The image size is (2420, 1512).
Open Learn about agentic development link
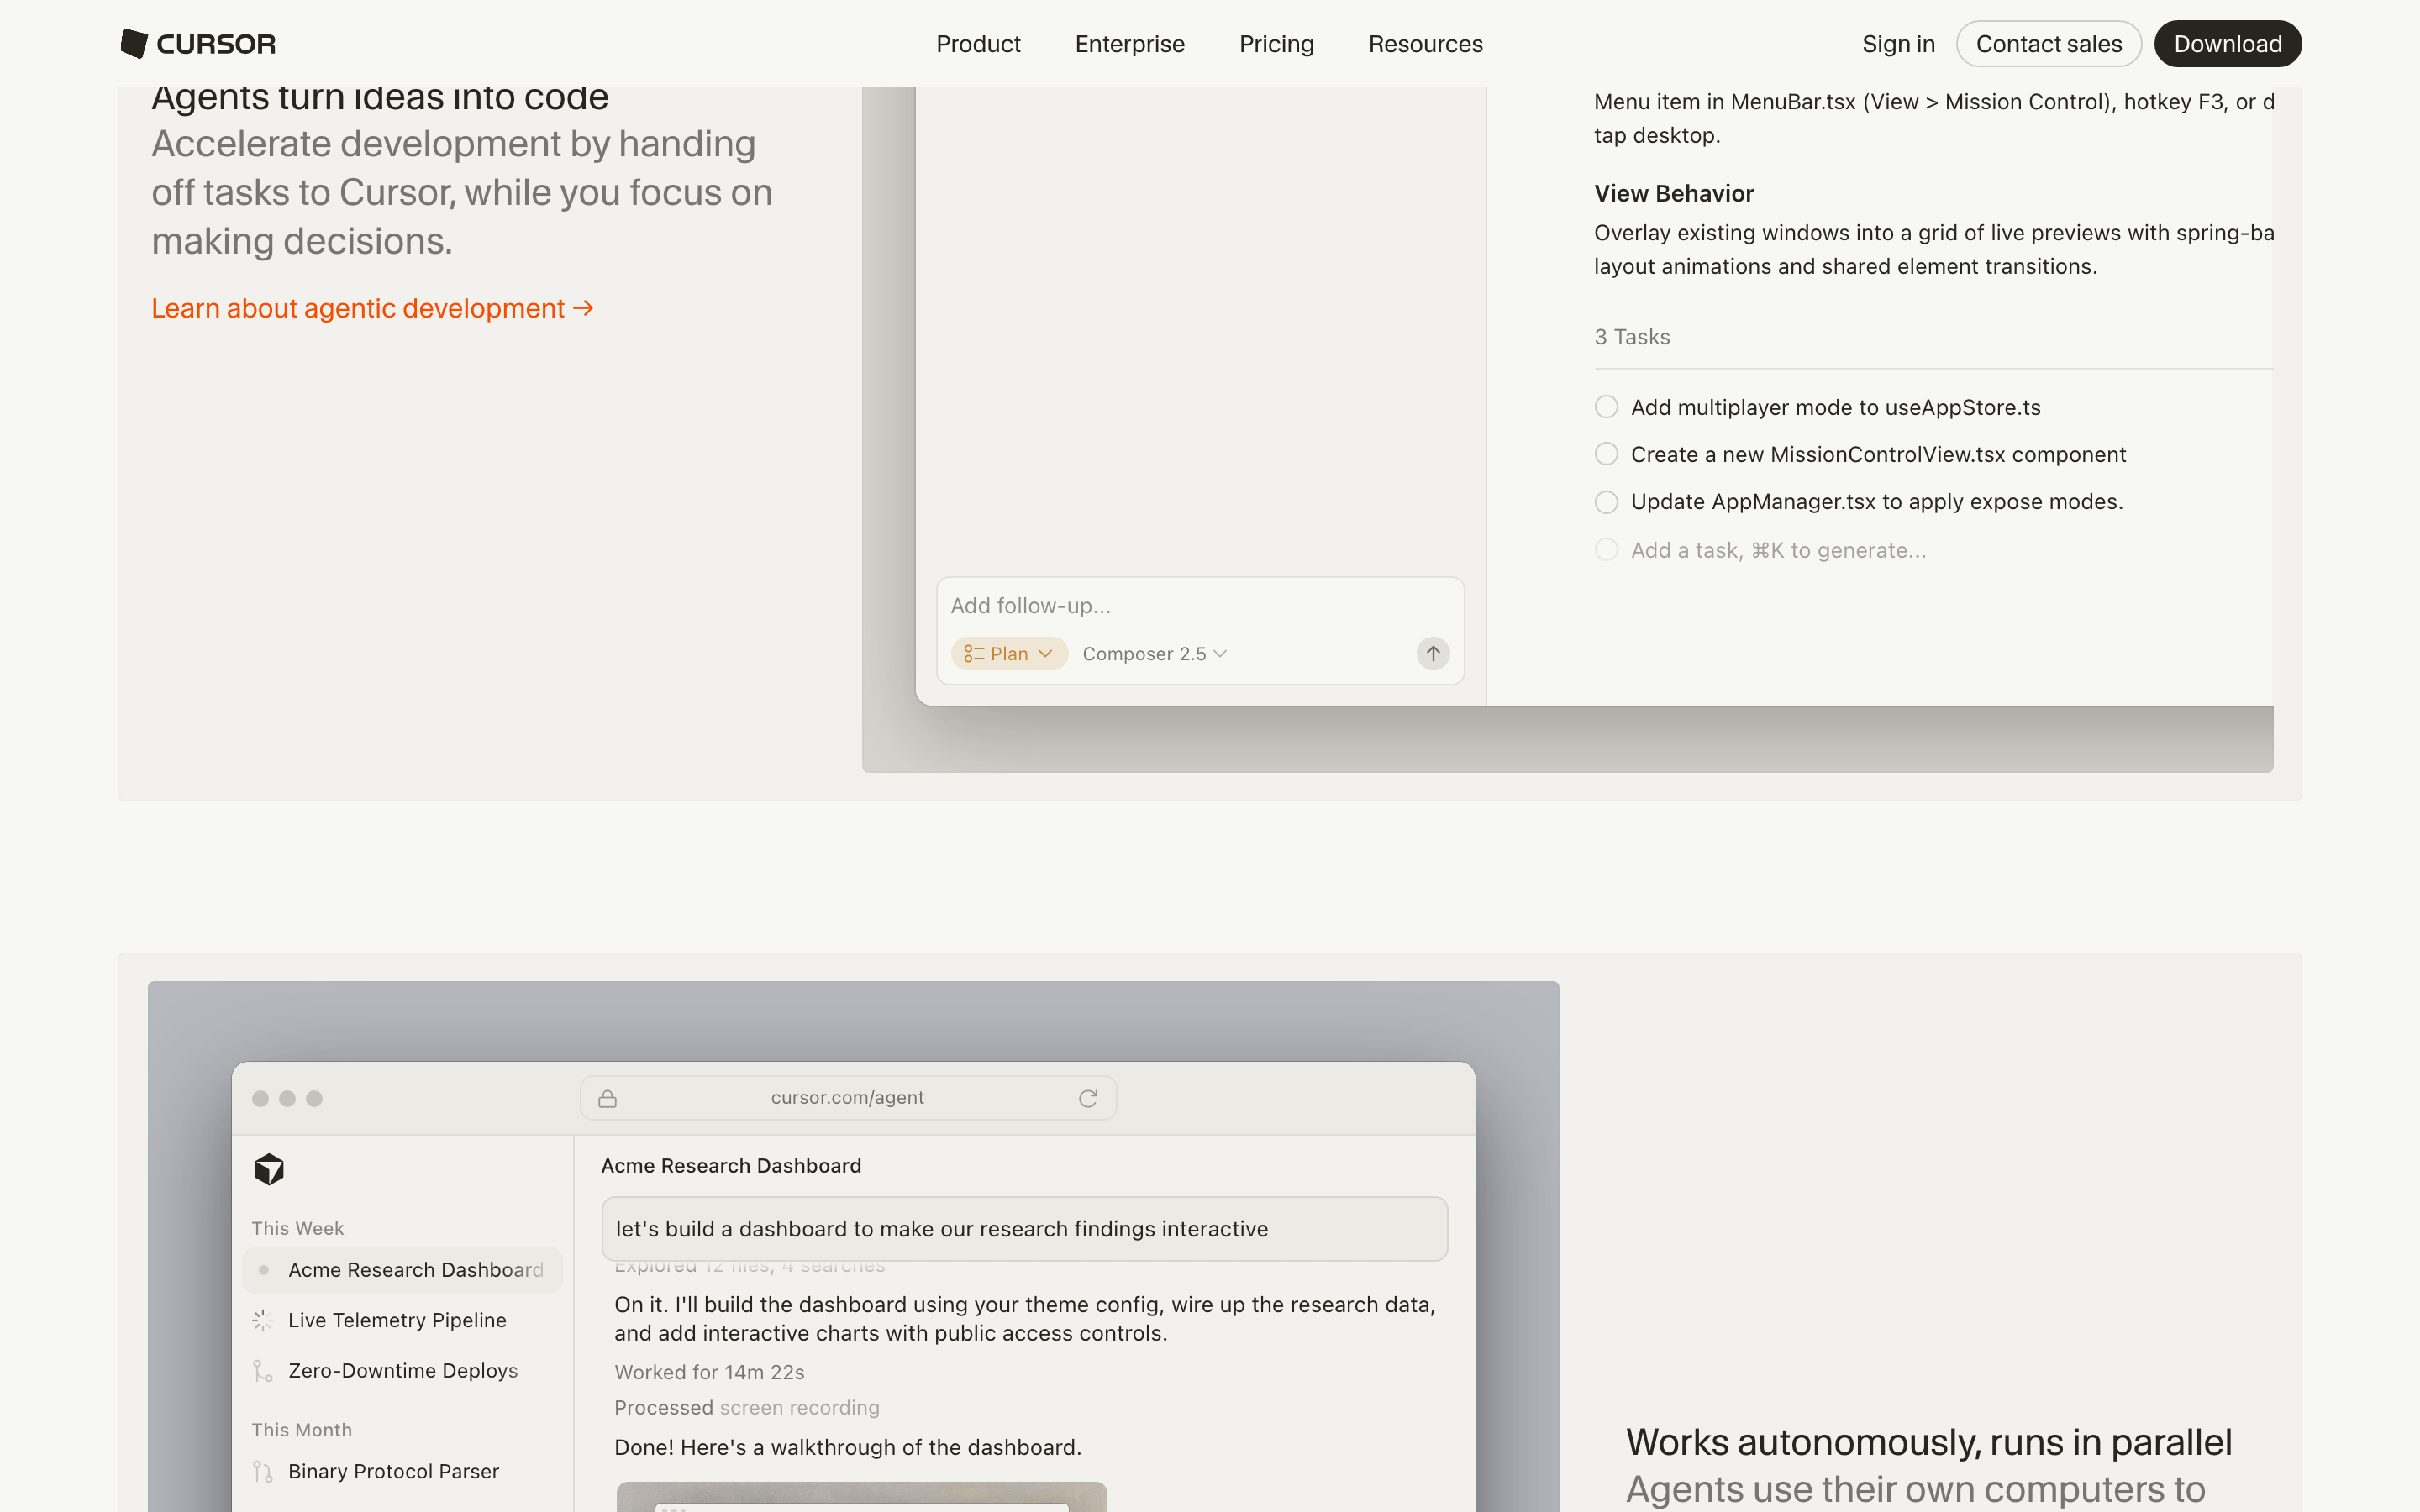click(372, 308)
